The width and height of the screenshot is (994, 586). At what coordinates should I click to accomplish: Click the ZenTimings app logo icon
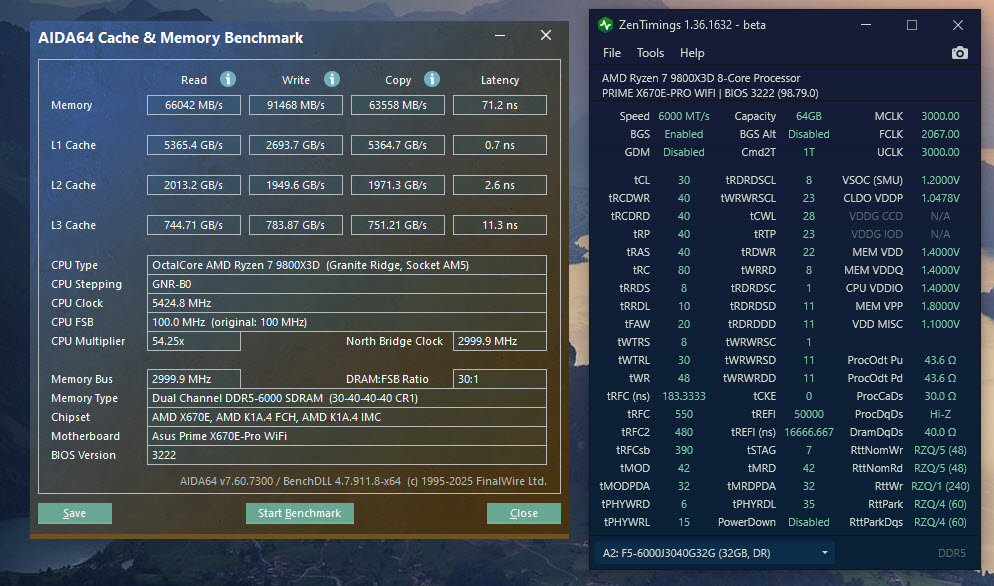pos(605,25)
